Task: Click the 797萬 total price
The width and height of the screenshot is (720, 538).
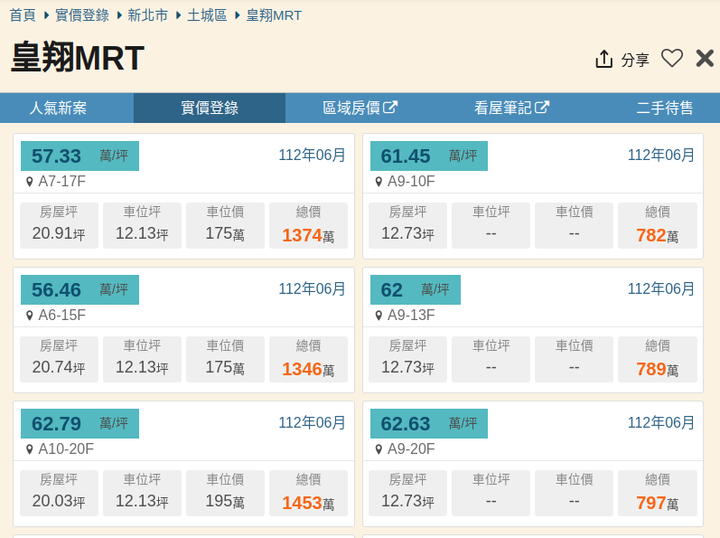Action: pyautogui.click(x=657, y=503)
